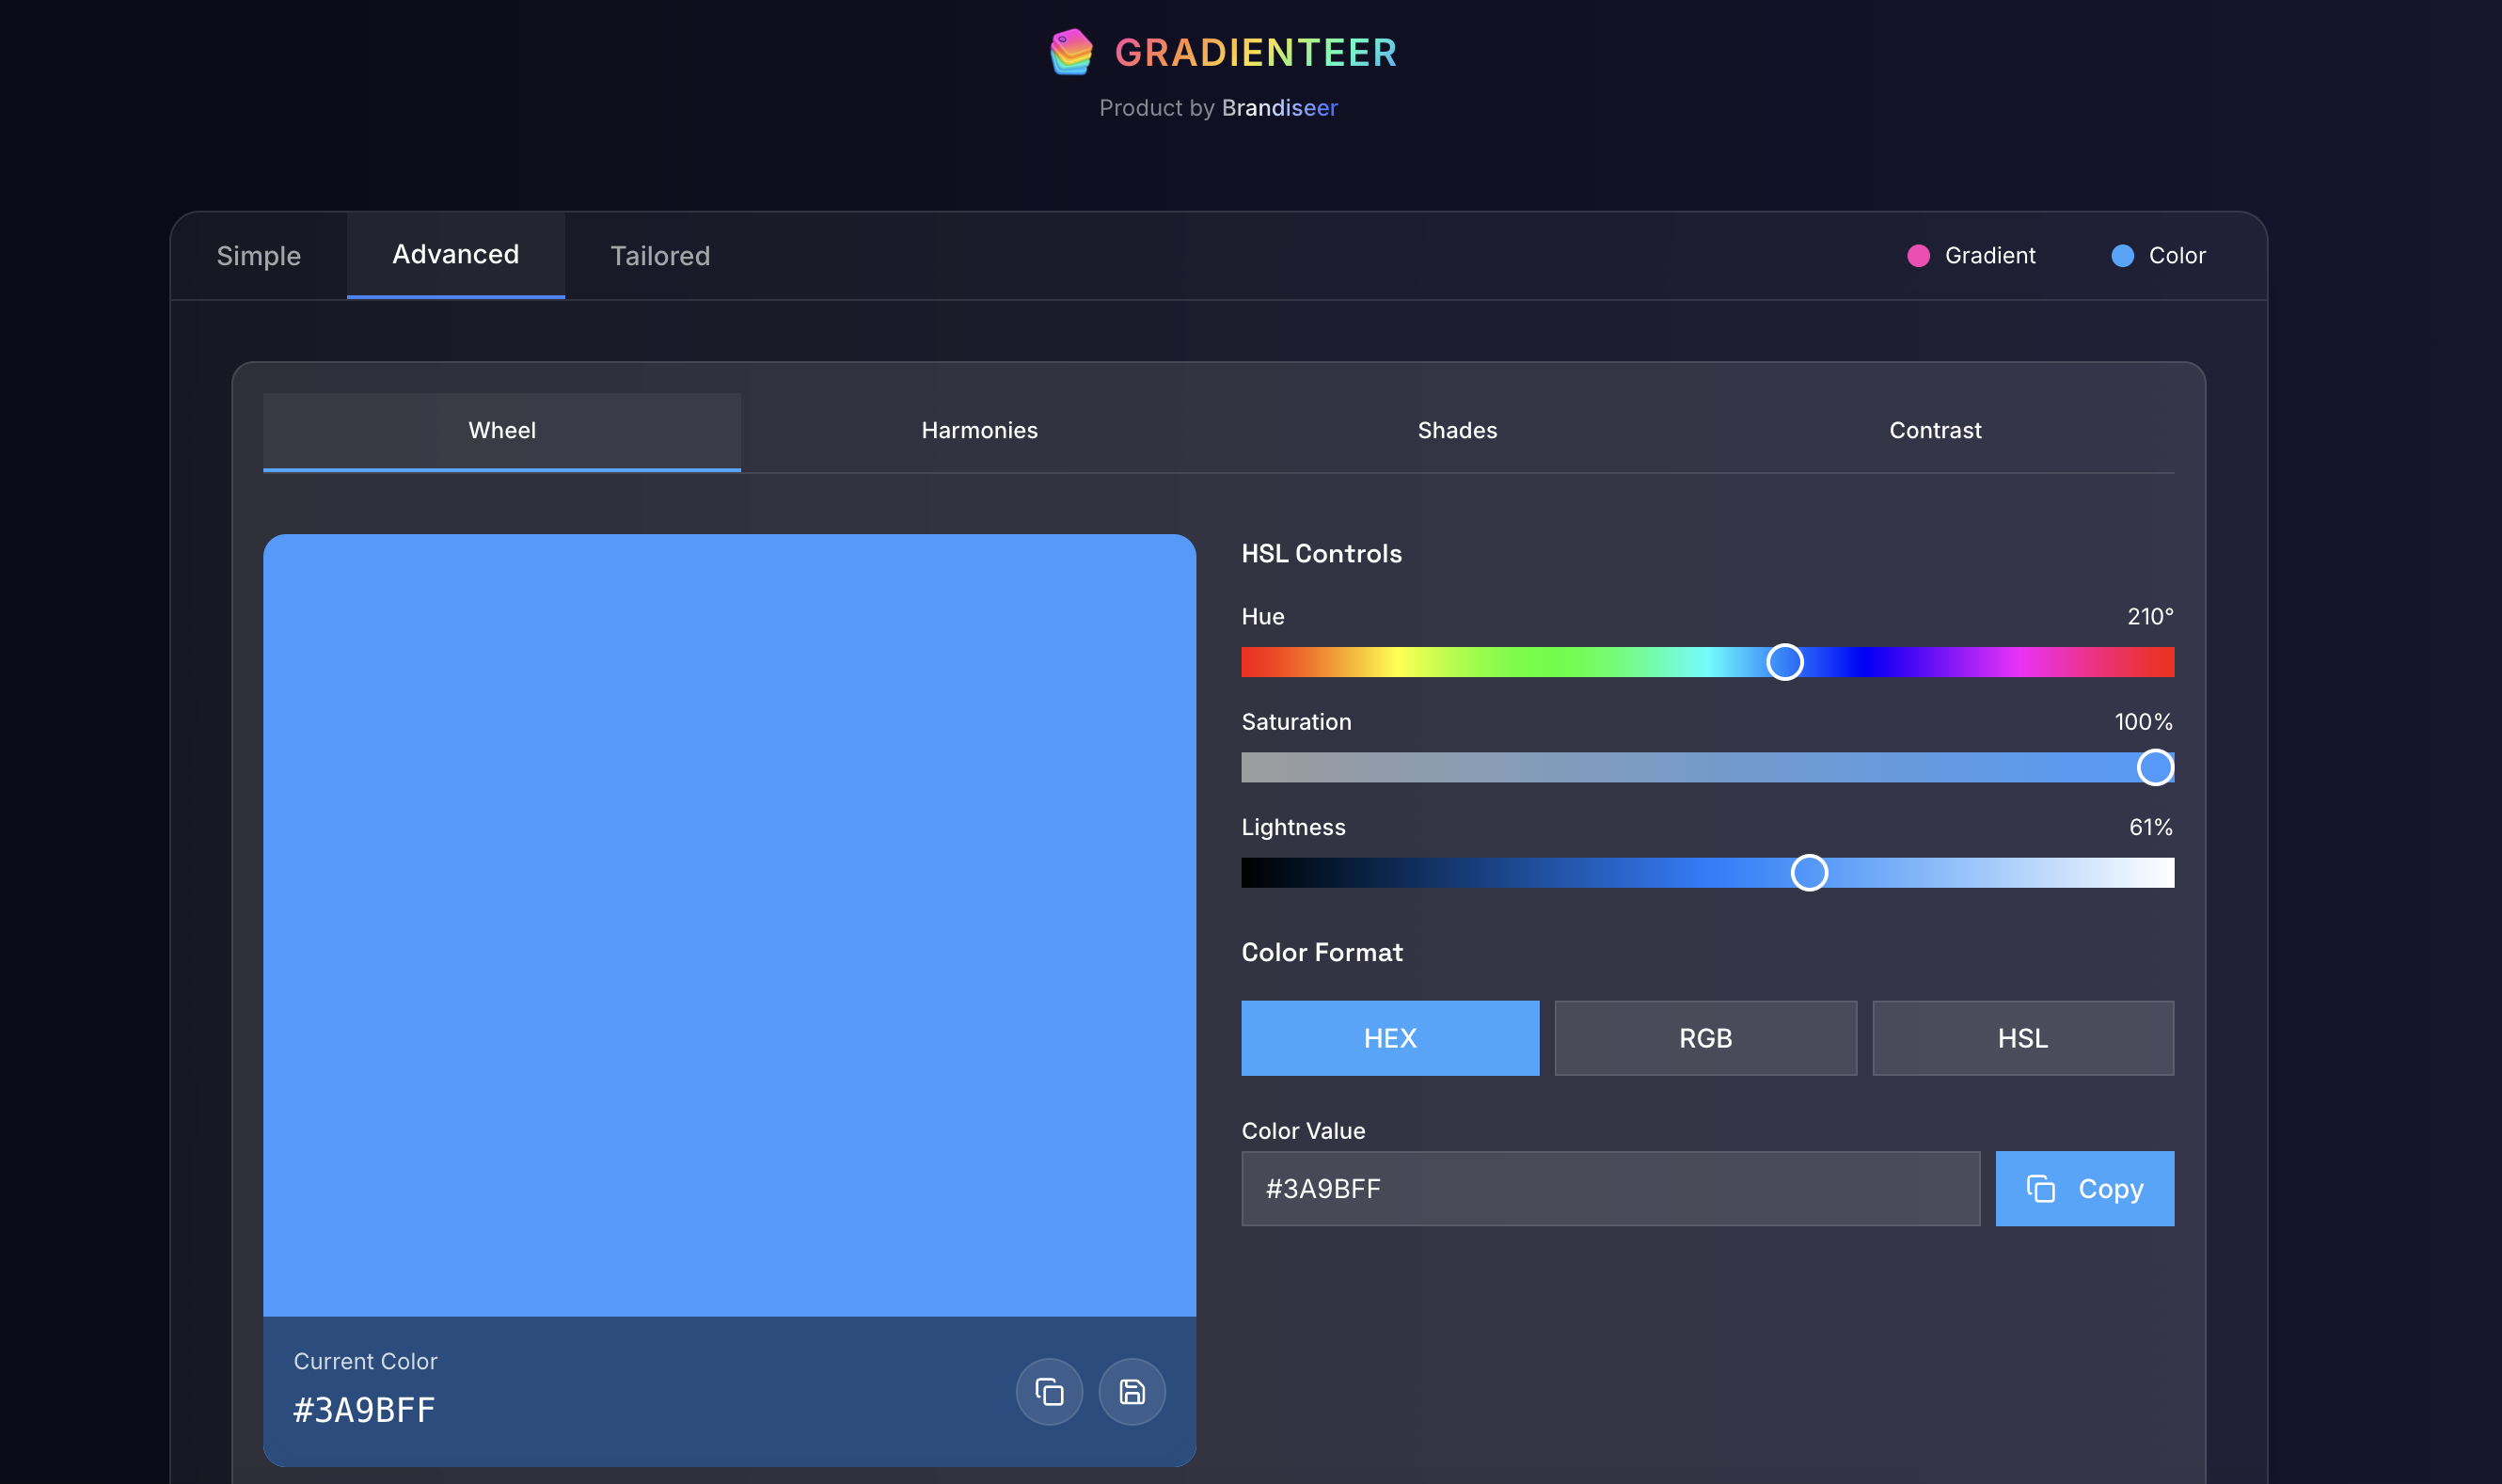Choose the RGB color format button
2502x1484 pixels.
[1706, 1038]
